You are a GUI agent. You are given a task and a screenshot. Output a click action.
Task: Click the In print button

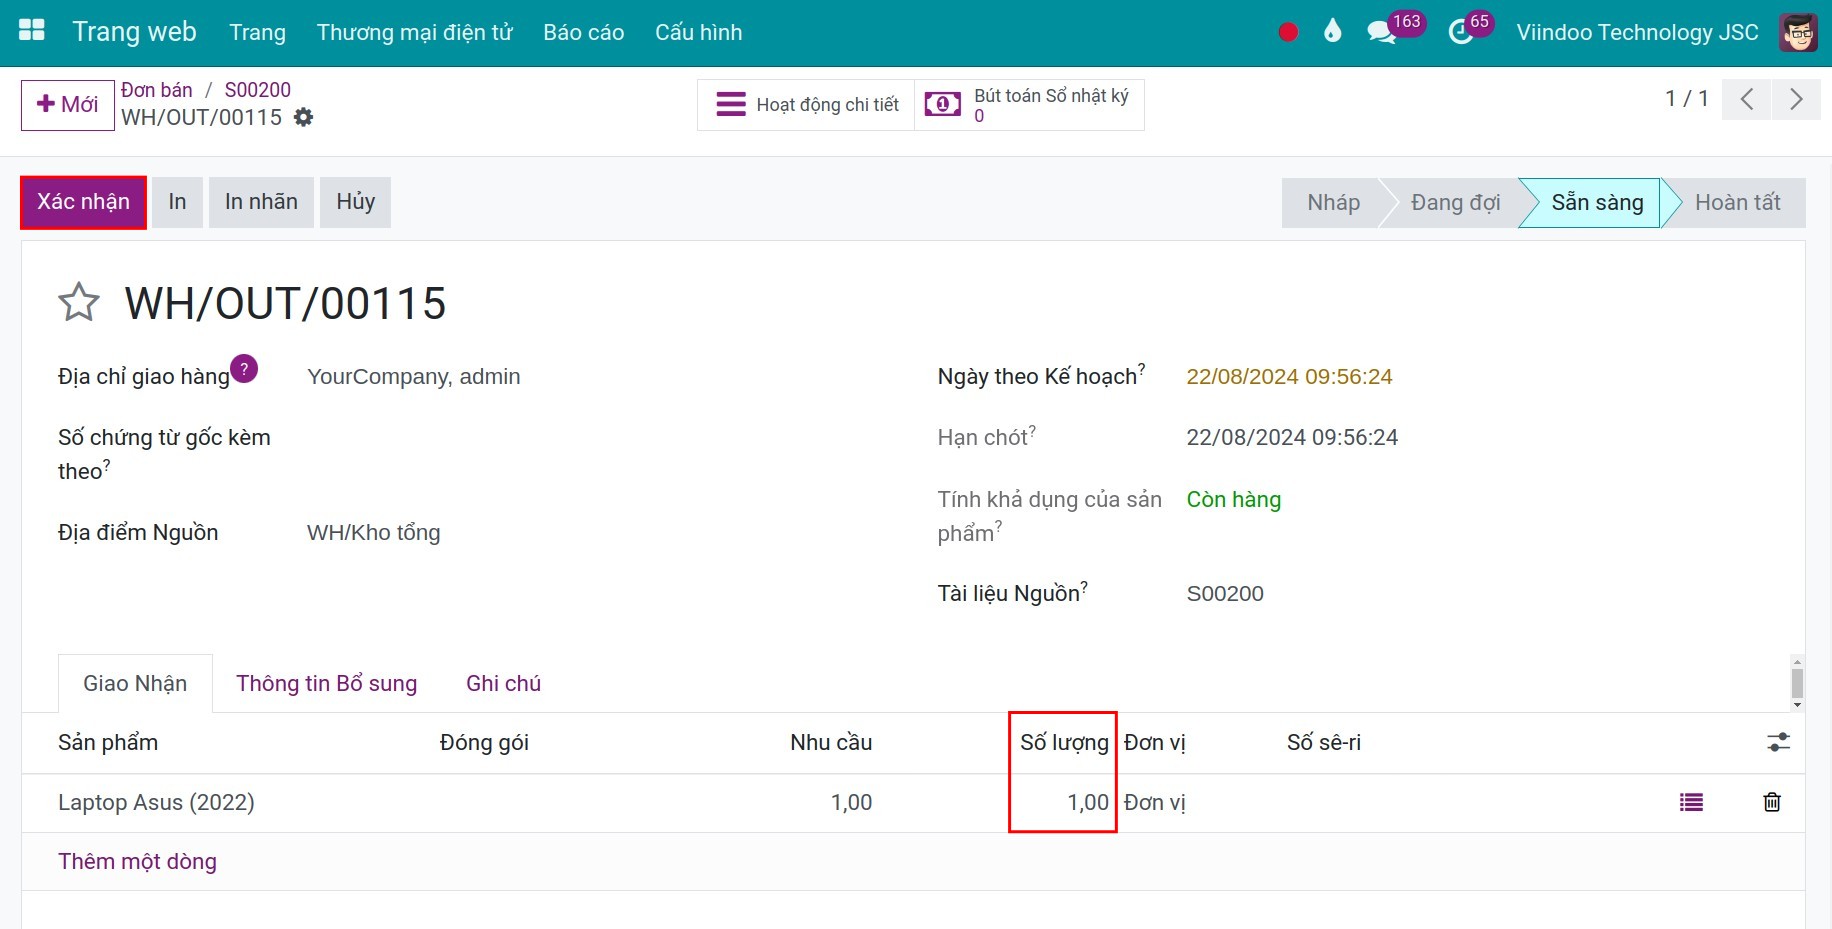point(177,202)
